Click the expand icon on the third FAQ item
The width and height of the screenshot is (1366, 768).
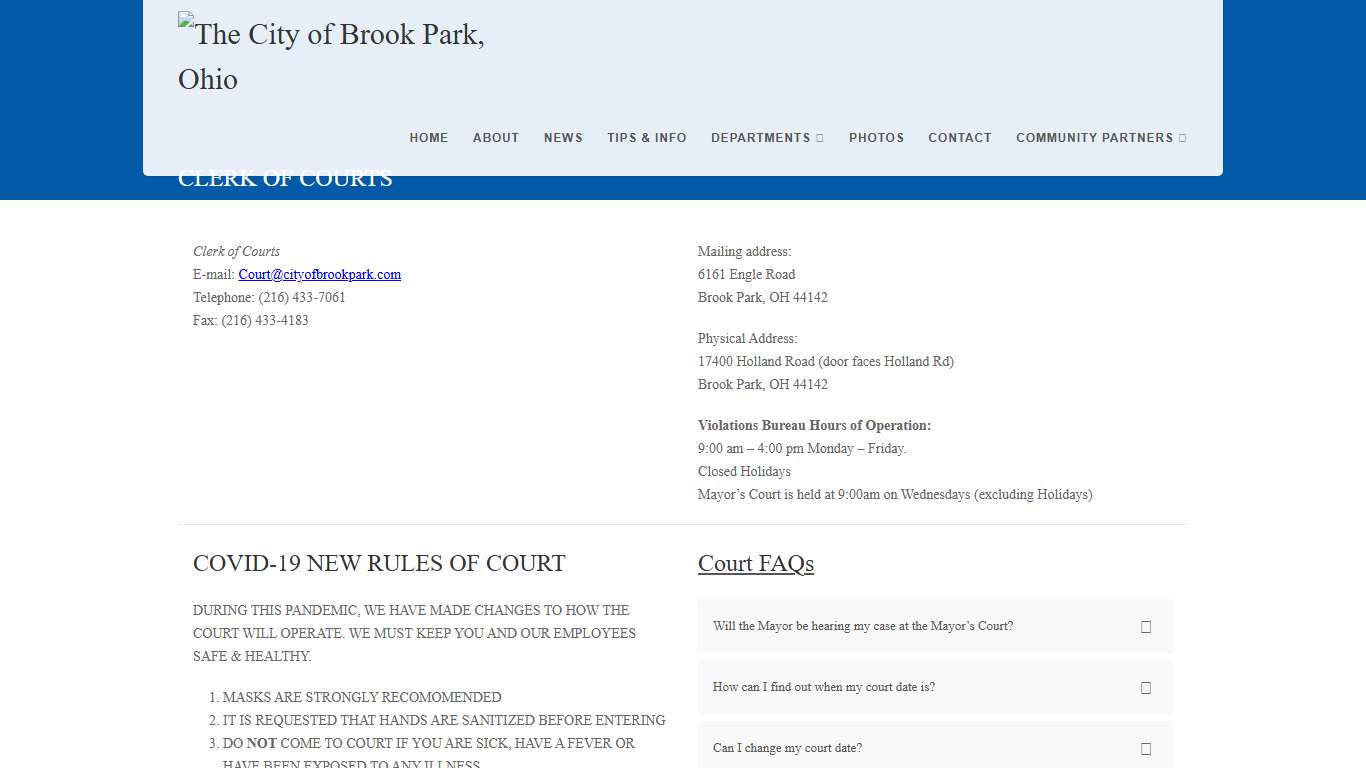(x=1146, y=747)
